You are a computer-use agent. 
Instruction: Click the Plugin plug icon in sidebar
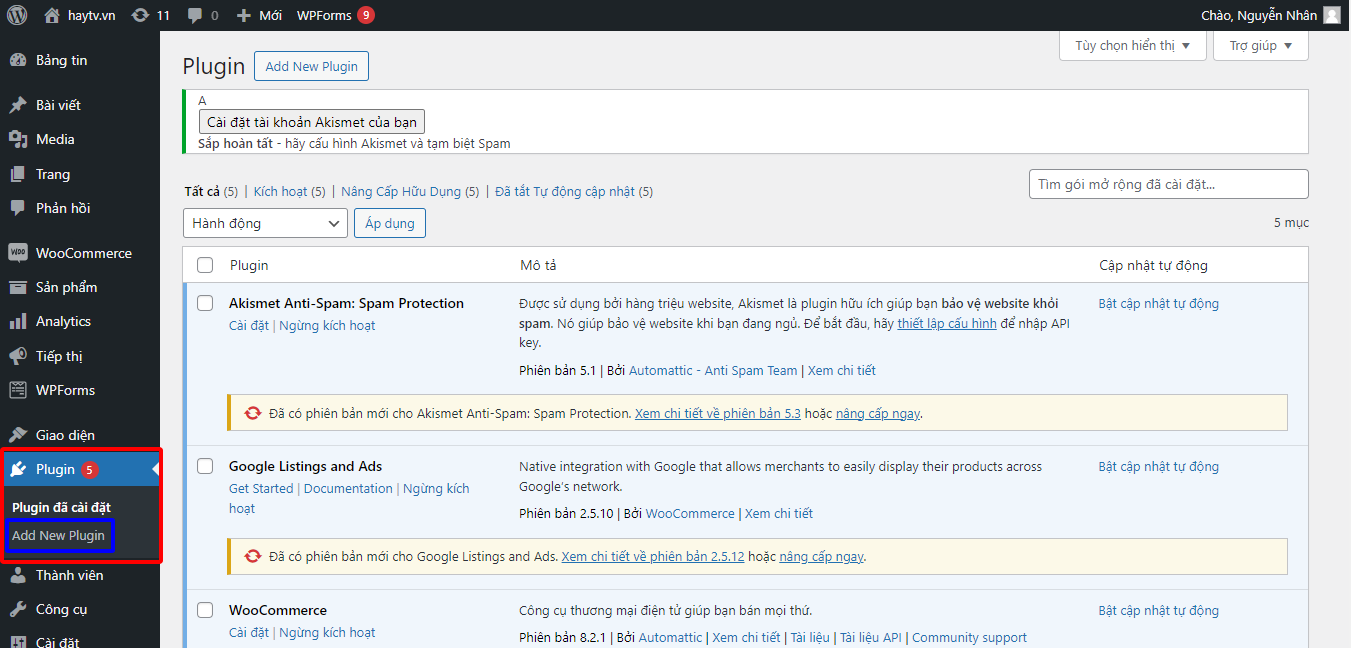pos(18,469)
